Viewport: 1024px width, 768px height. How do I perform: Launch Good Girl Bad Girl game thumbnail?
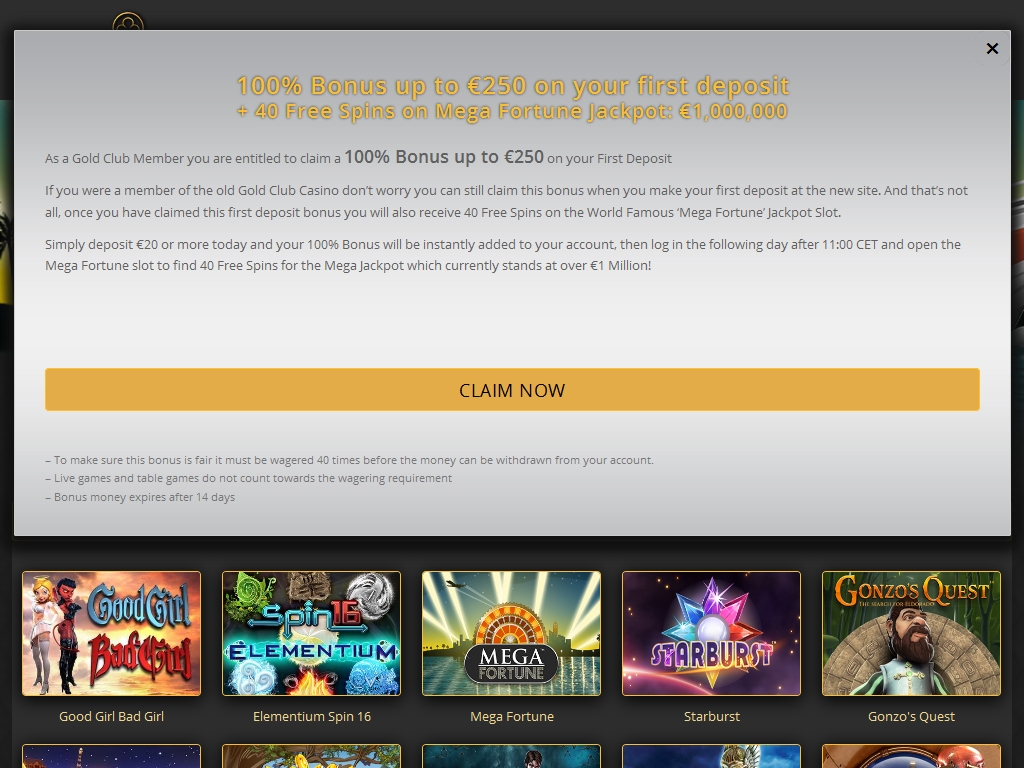tap(112, 633)
